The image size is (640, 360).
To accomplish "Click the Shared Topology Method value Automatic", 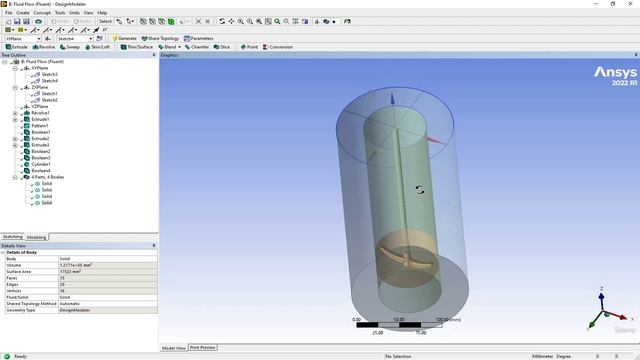I will point(108,304).
